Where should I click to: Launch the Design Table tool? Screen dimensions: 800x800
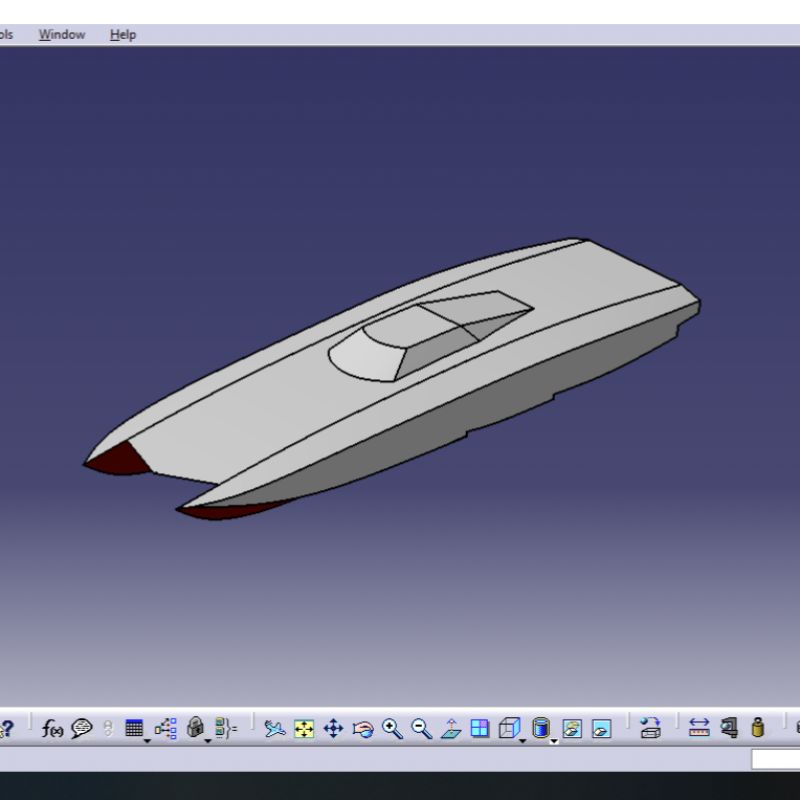[135, 728]
